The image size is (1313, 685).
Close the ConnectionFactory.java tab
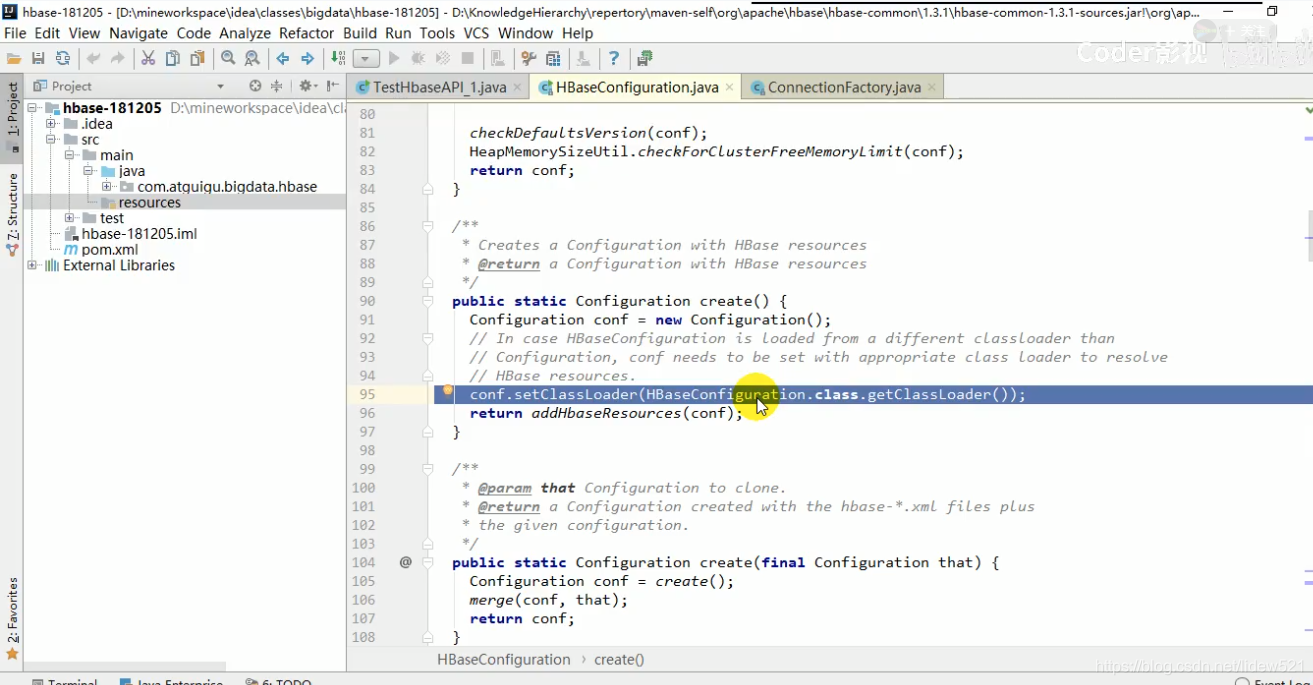tap(932, 87)
